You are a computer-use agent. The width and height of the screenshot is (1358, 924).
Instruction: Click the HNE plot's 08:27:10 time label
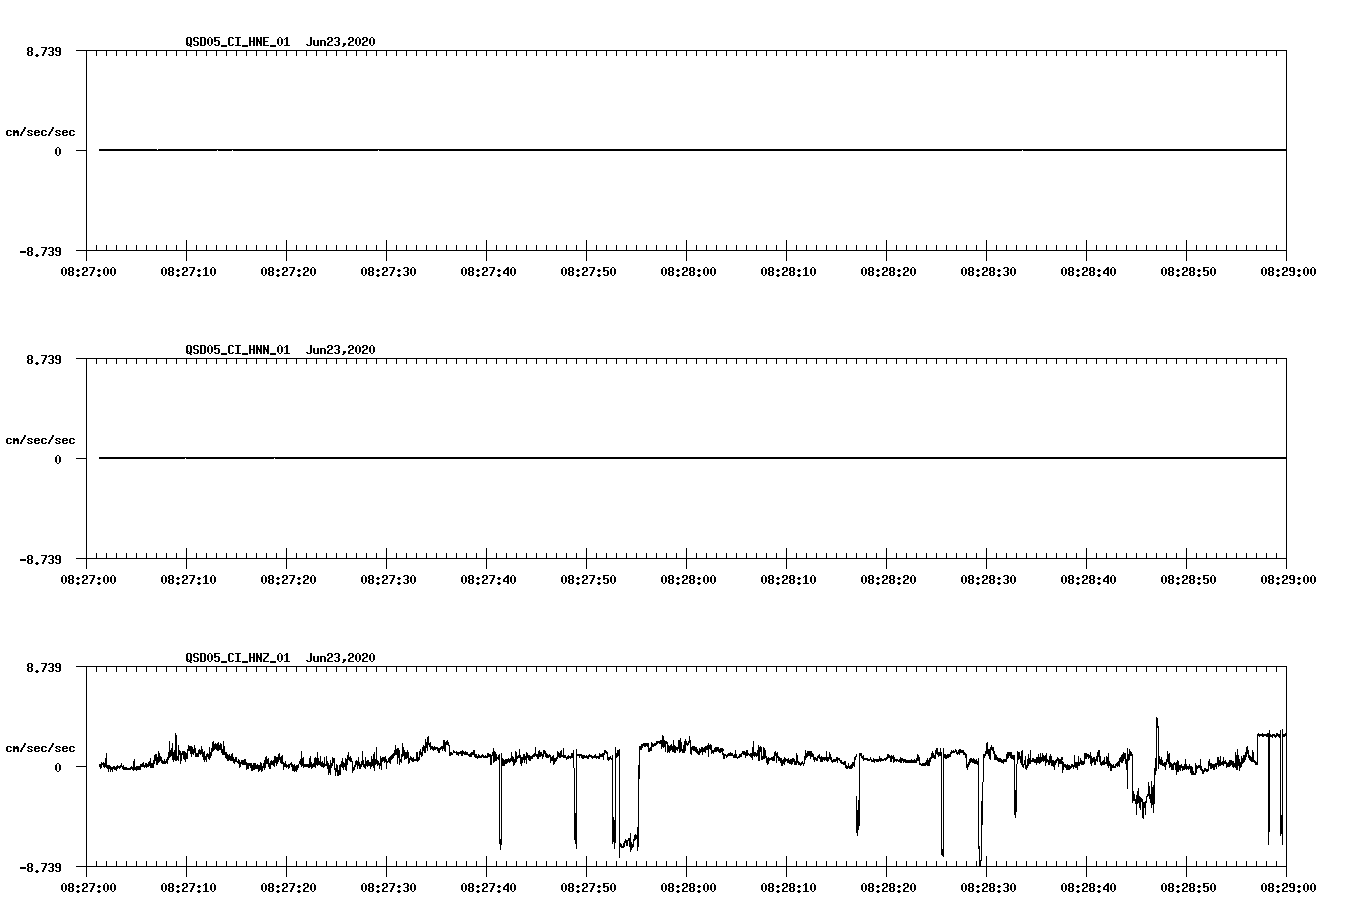click(x=188, y=271)
